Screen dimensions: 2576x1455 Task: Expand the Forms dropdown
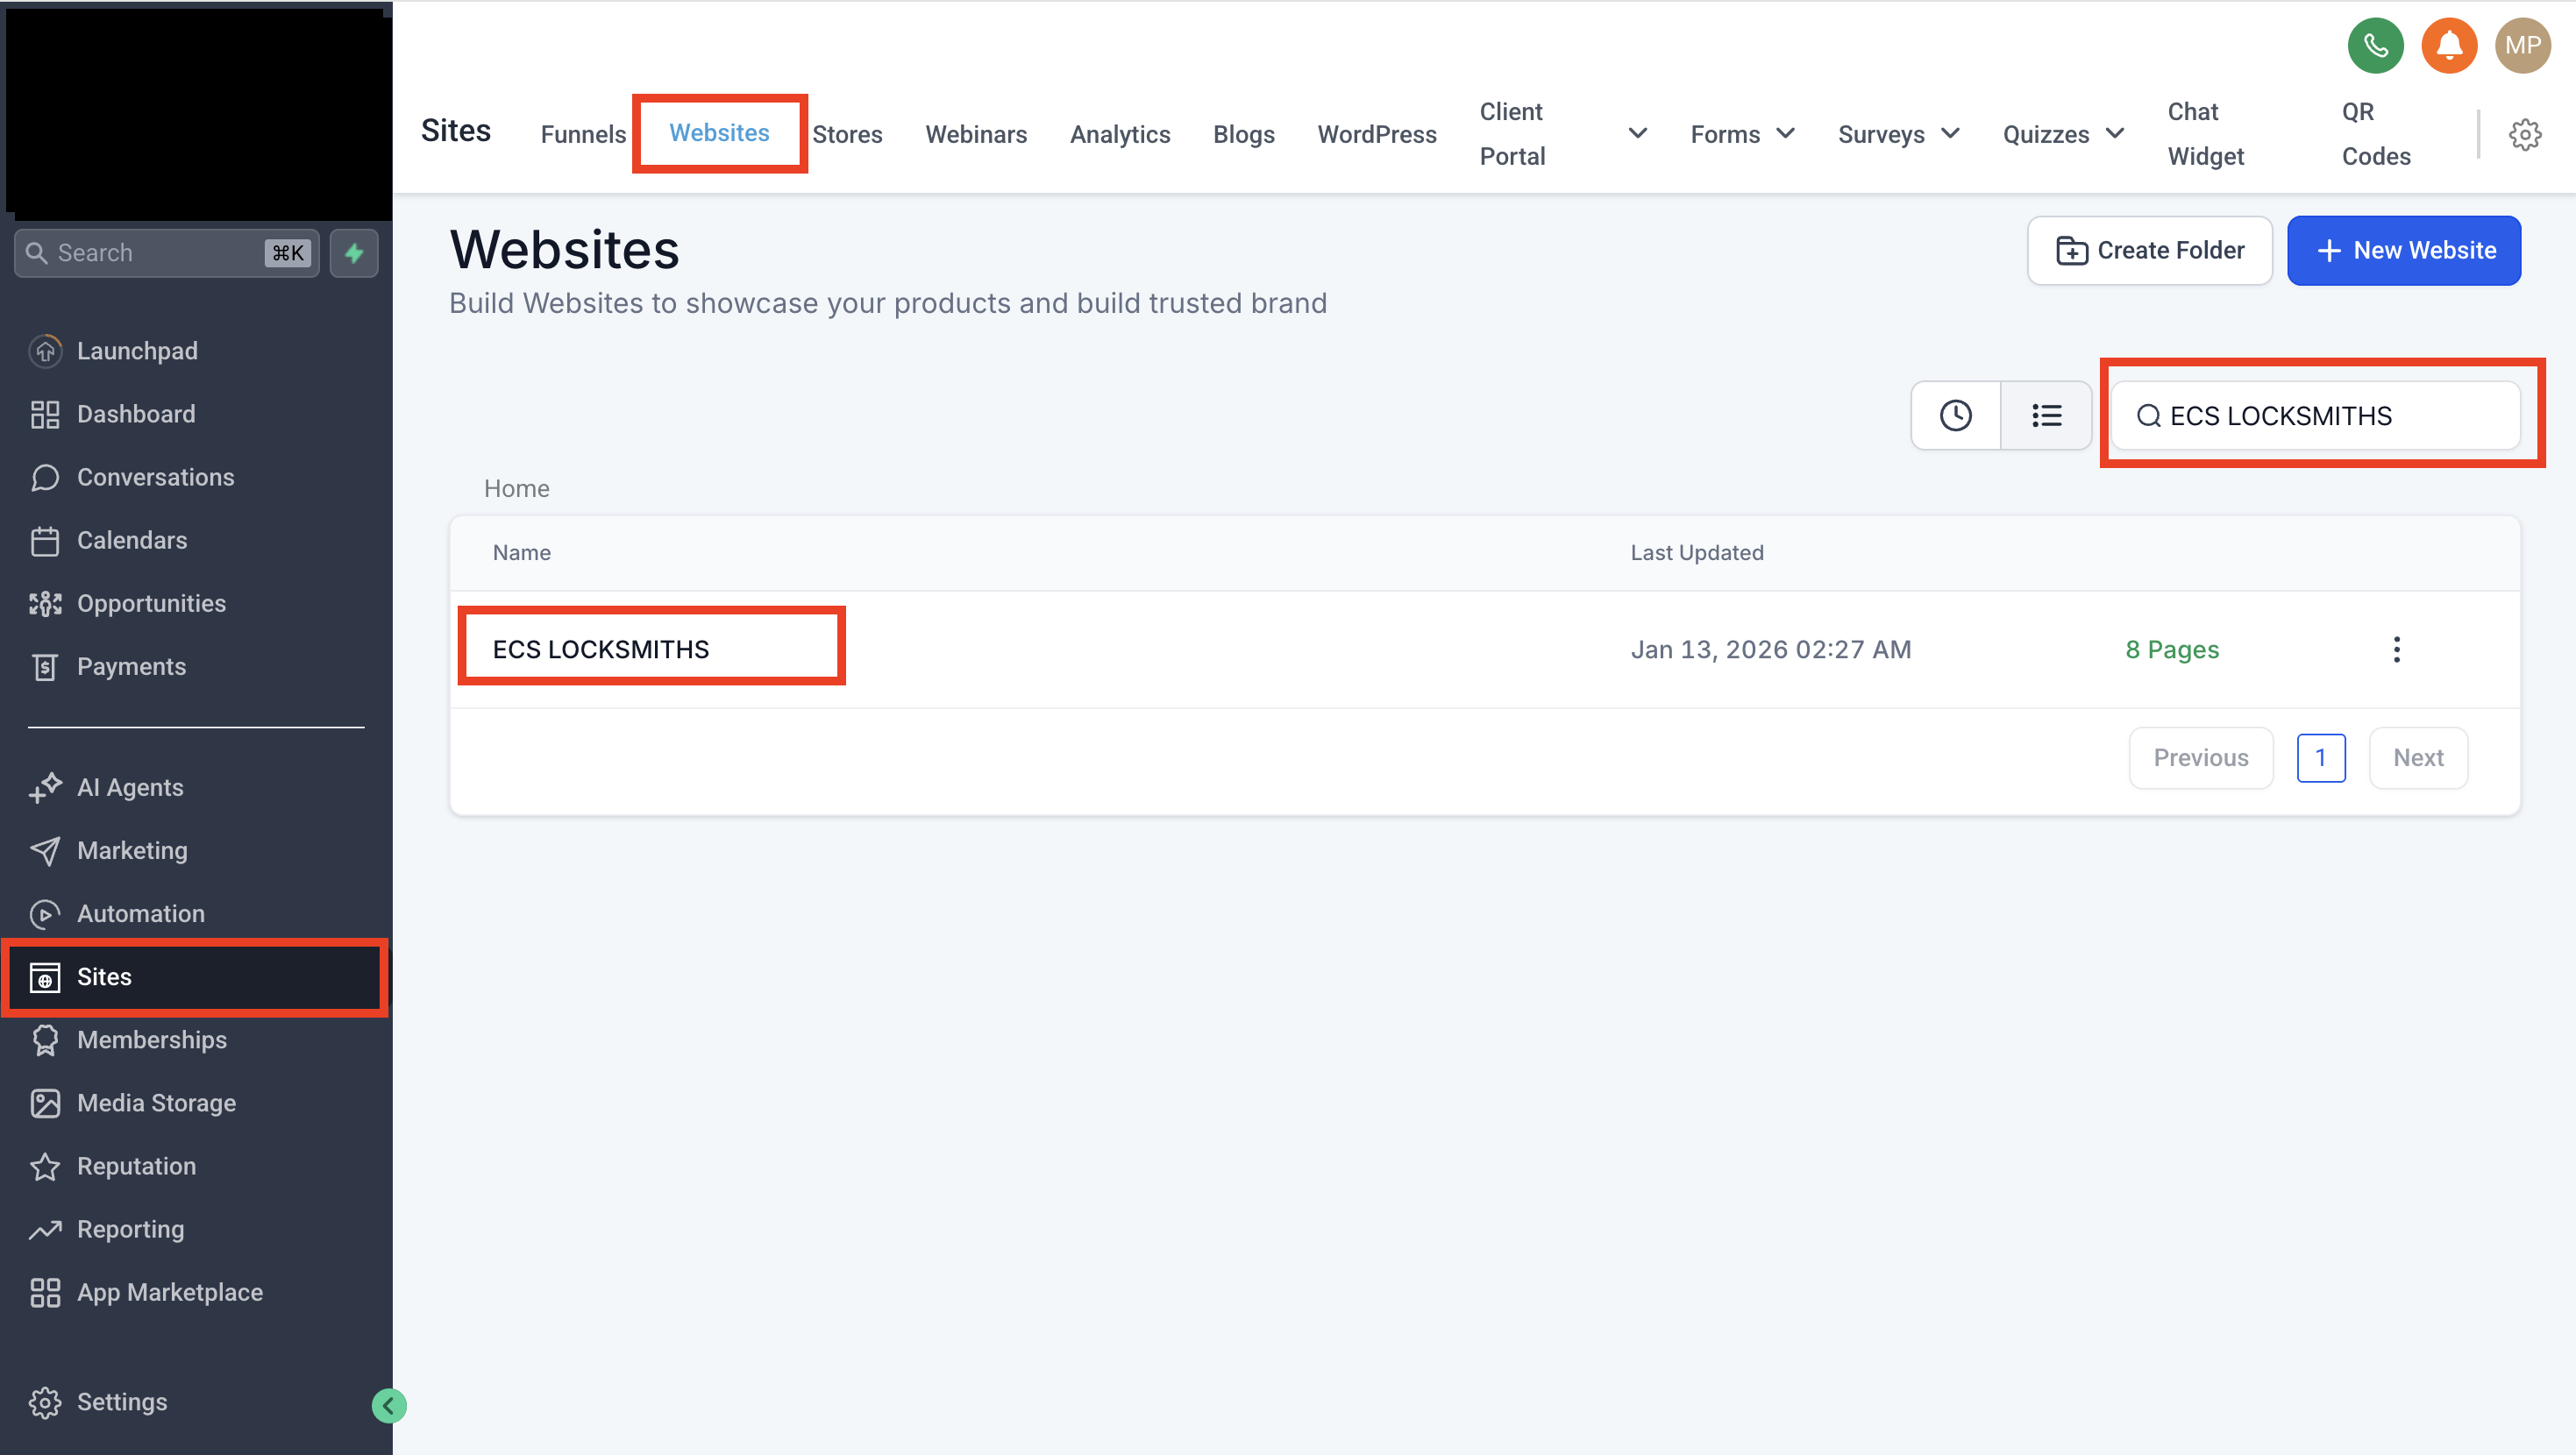pyautogui.click(x=1742, y=133)
